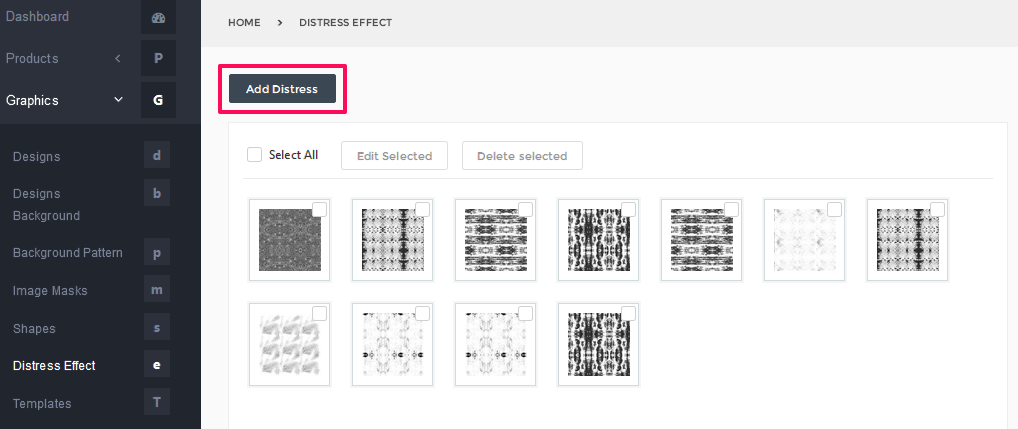This screenshot has height=429, width=1018.
Task: Click the Graphics 'G' icon tile
Action: [158, 101]
